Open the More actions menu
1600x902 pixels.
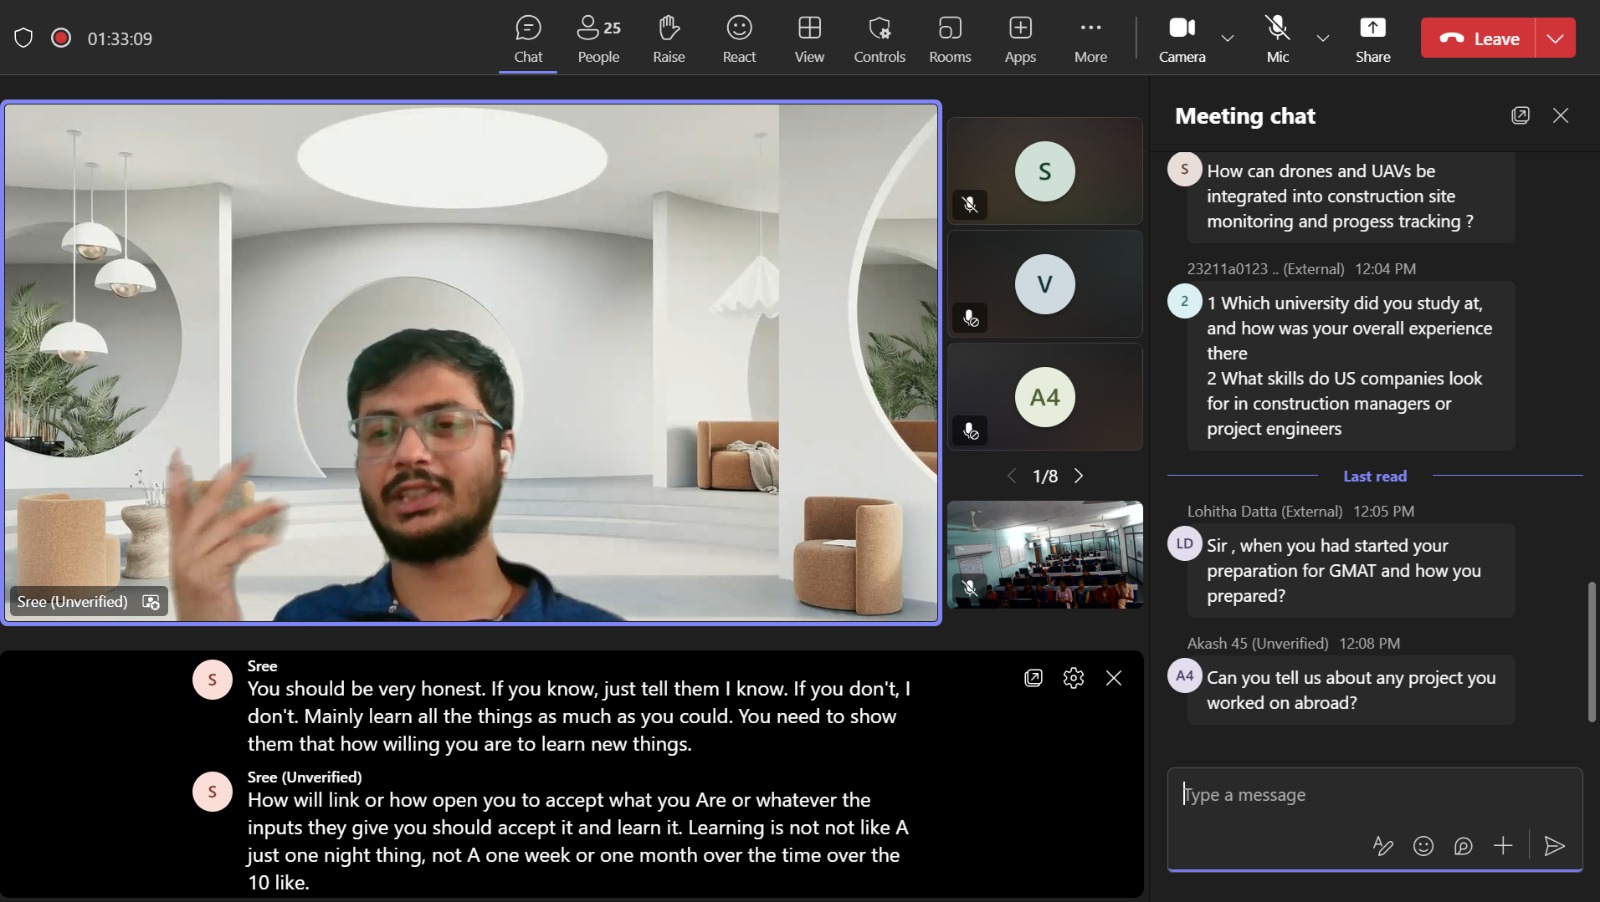click(x=1090, y=39)
